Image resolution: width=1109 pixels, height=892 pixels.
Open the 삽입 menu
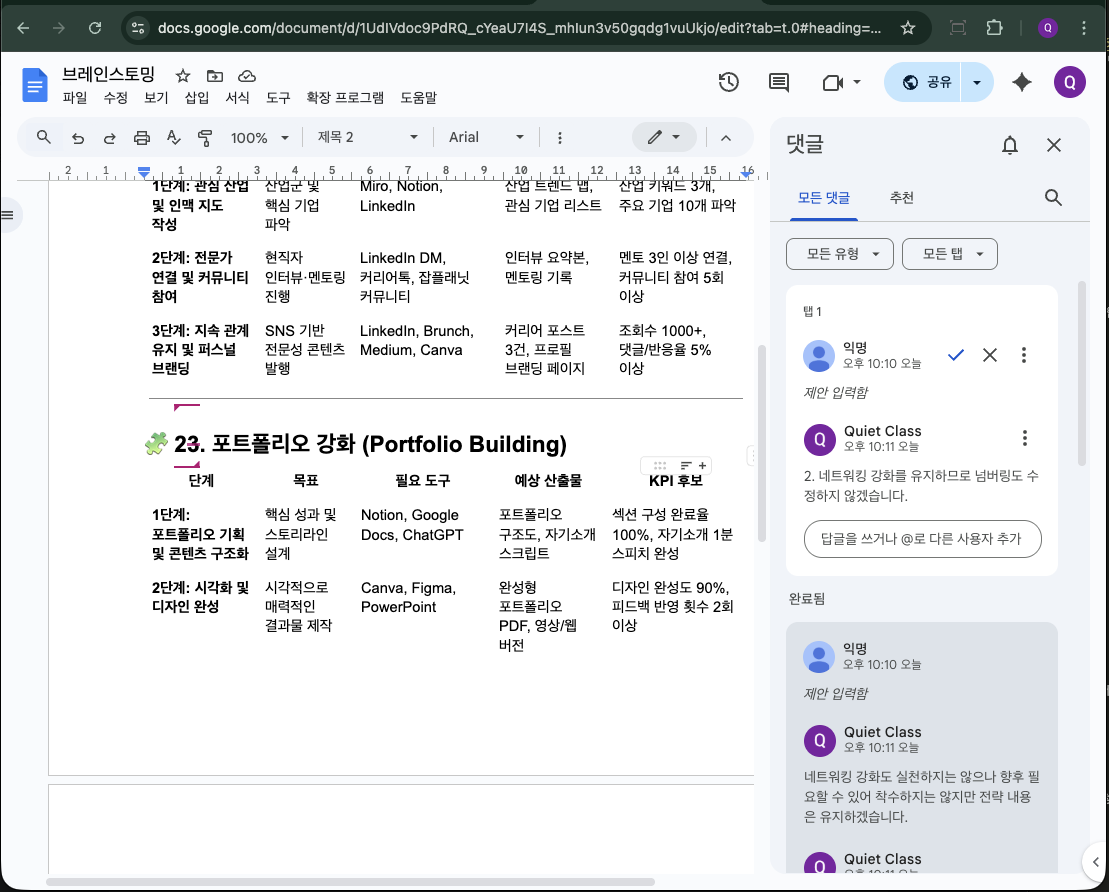[197, 98]
